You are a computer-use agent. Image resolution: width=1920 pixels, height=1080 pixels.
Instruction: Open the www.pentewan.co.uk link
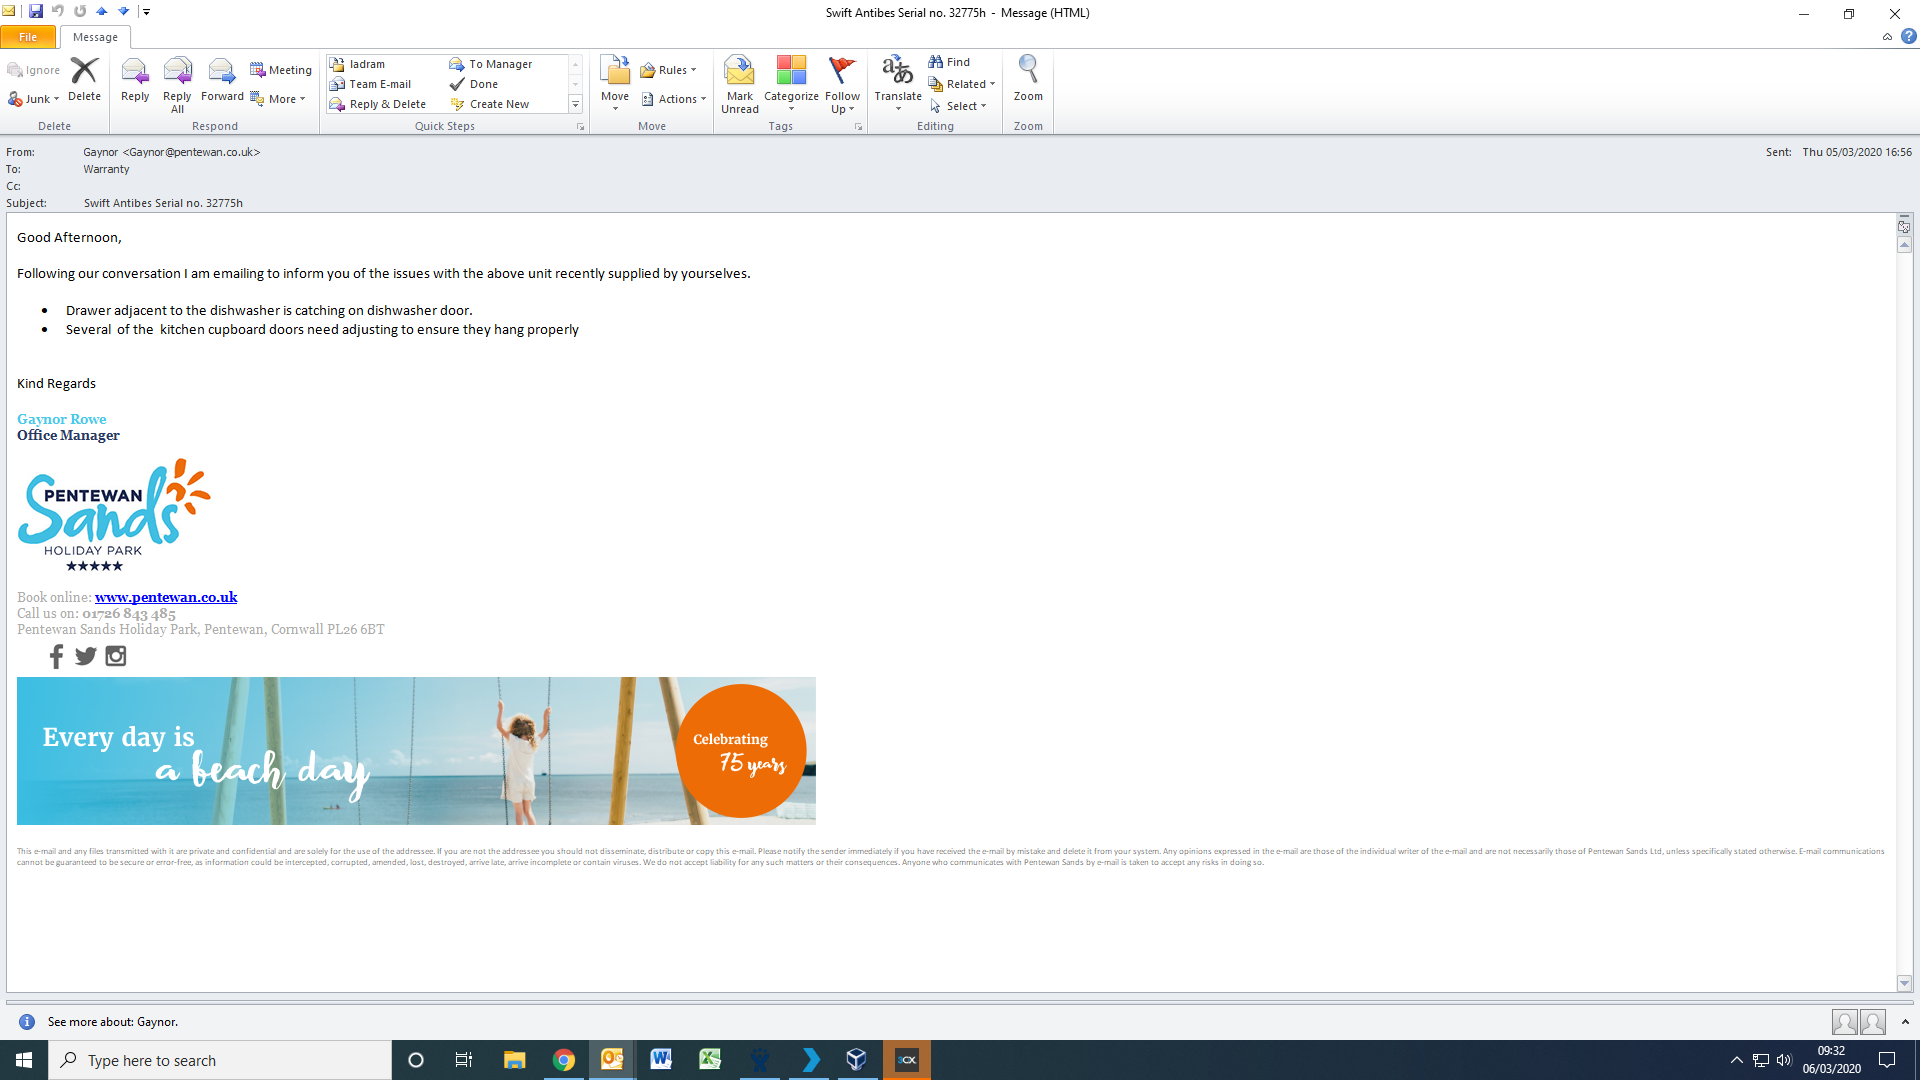(x=166, y=597)
